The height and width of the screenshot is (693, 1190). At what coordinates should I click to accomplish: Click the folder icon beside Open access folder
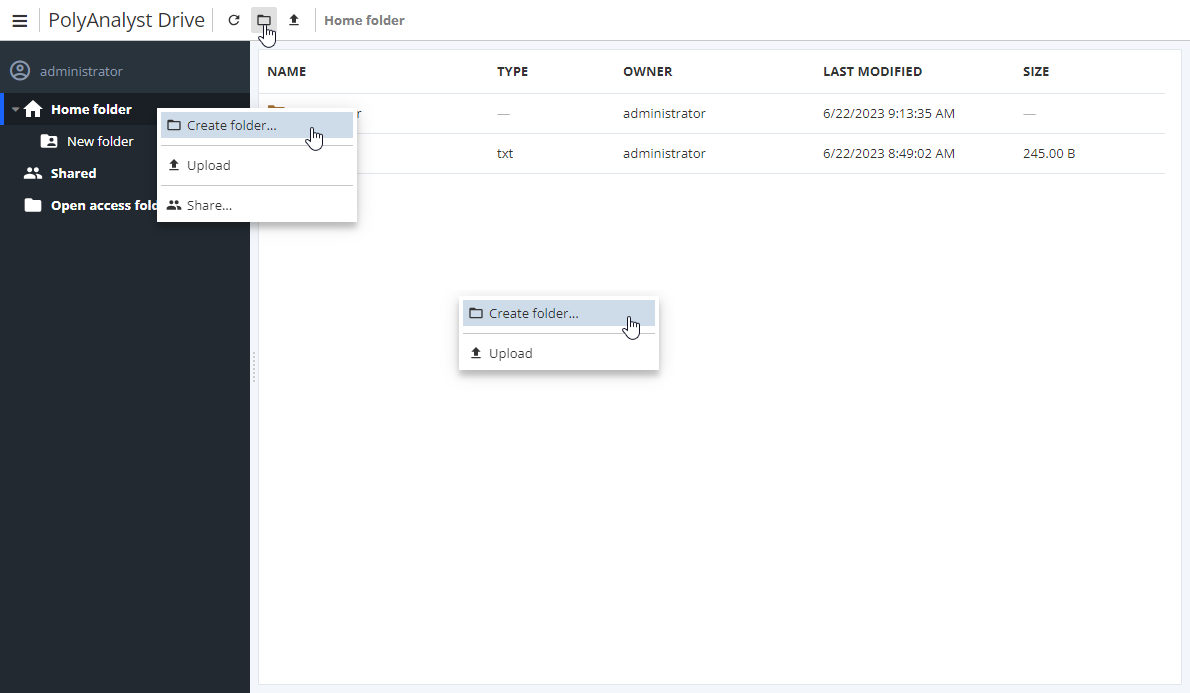pos(32,205)
